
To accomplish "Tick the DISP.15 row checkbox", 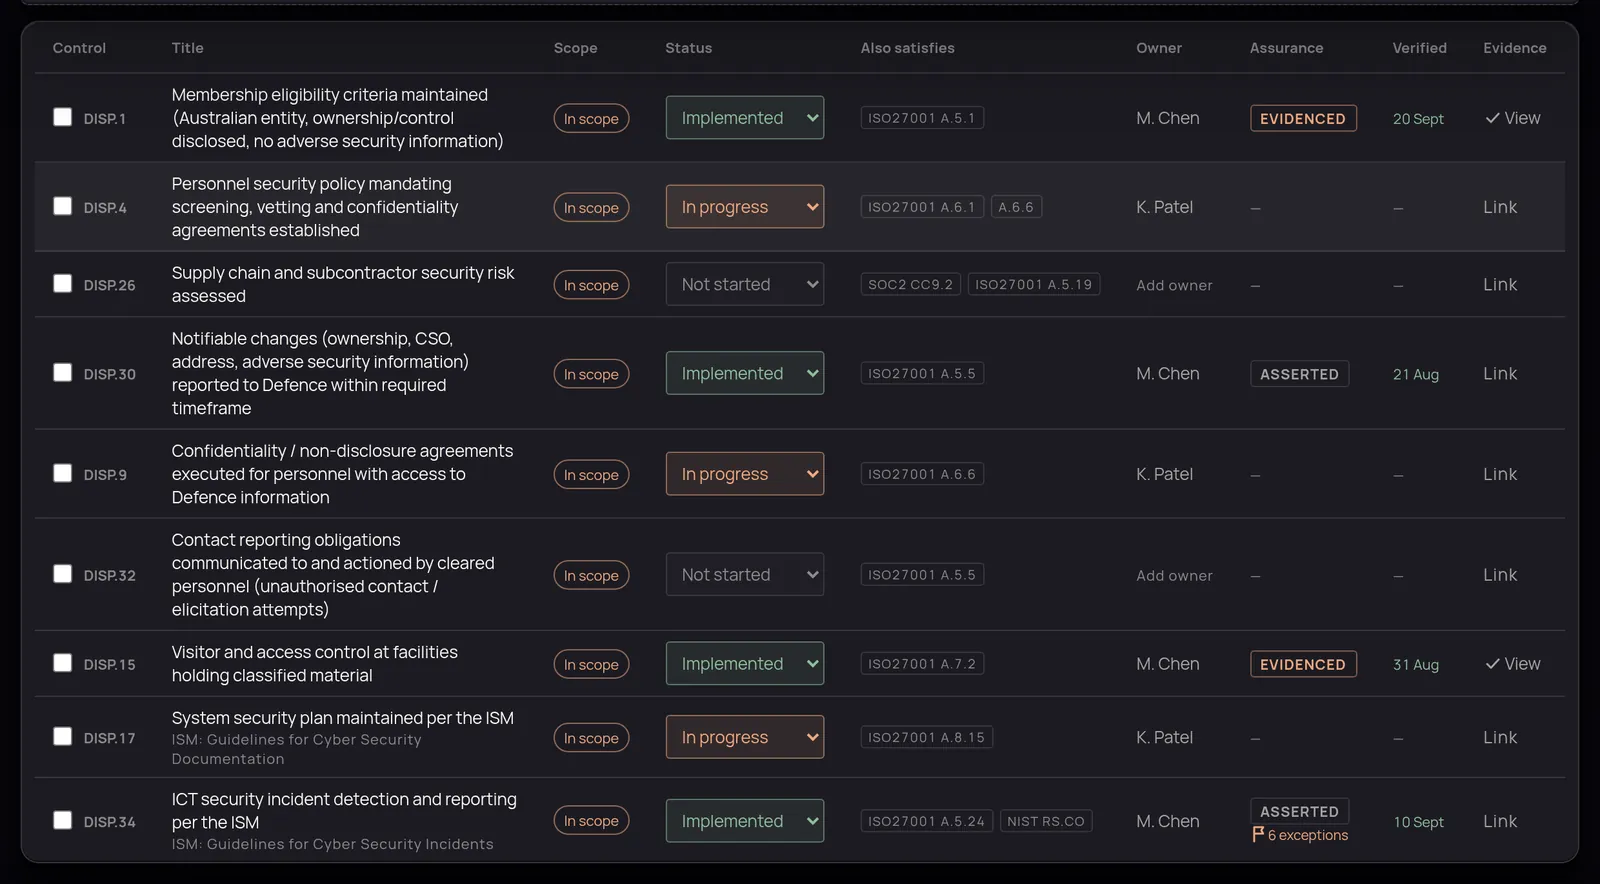I will click(62, 663).
